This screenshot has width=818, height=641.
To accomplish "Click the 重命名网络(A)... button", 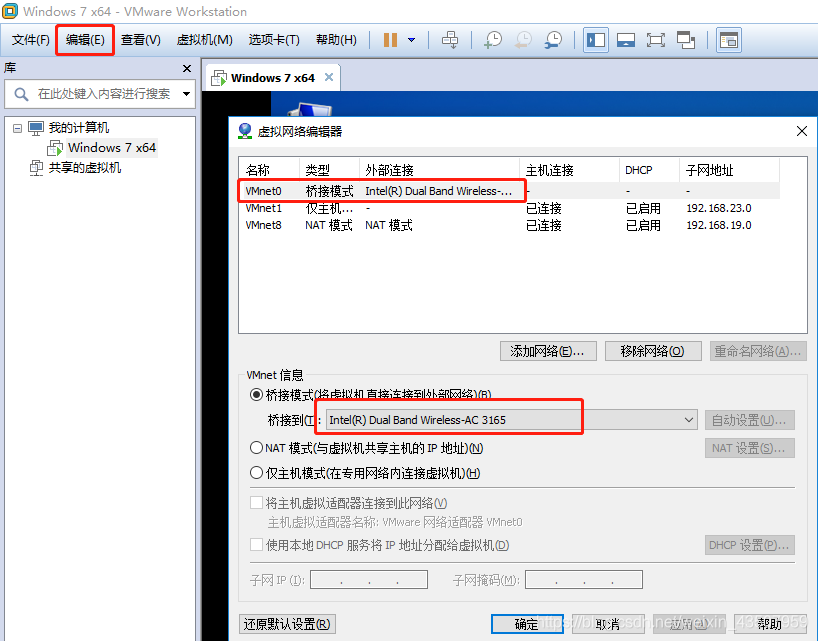I will click(x=758, y=351).
